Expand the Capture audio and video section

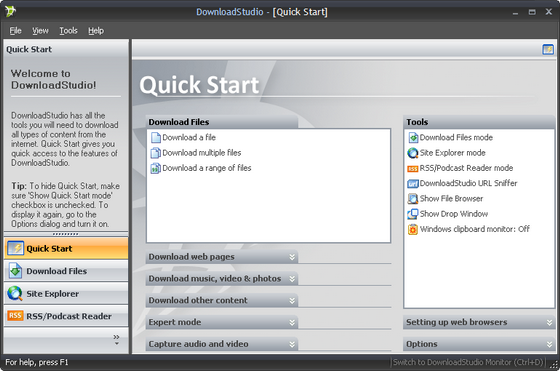[222, 344]
